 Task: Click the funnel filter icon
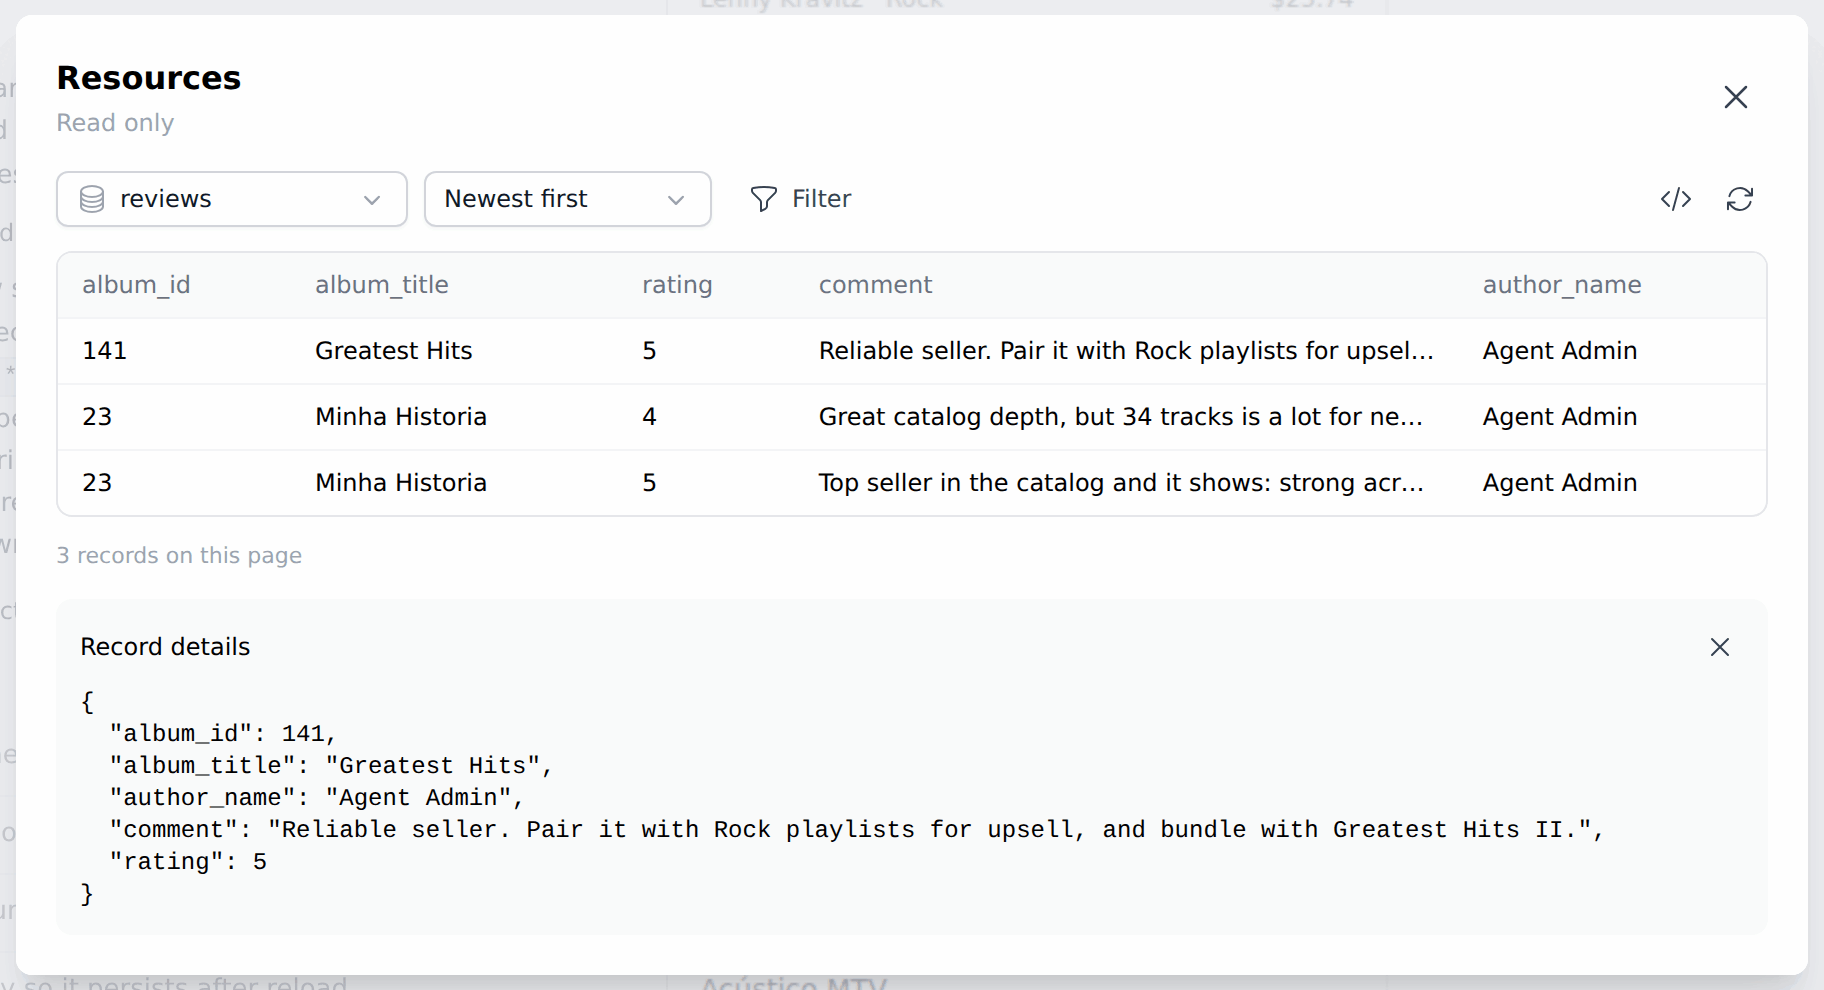tap(763, 199)
